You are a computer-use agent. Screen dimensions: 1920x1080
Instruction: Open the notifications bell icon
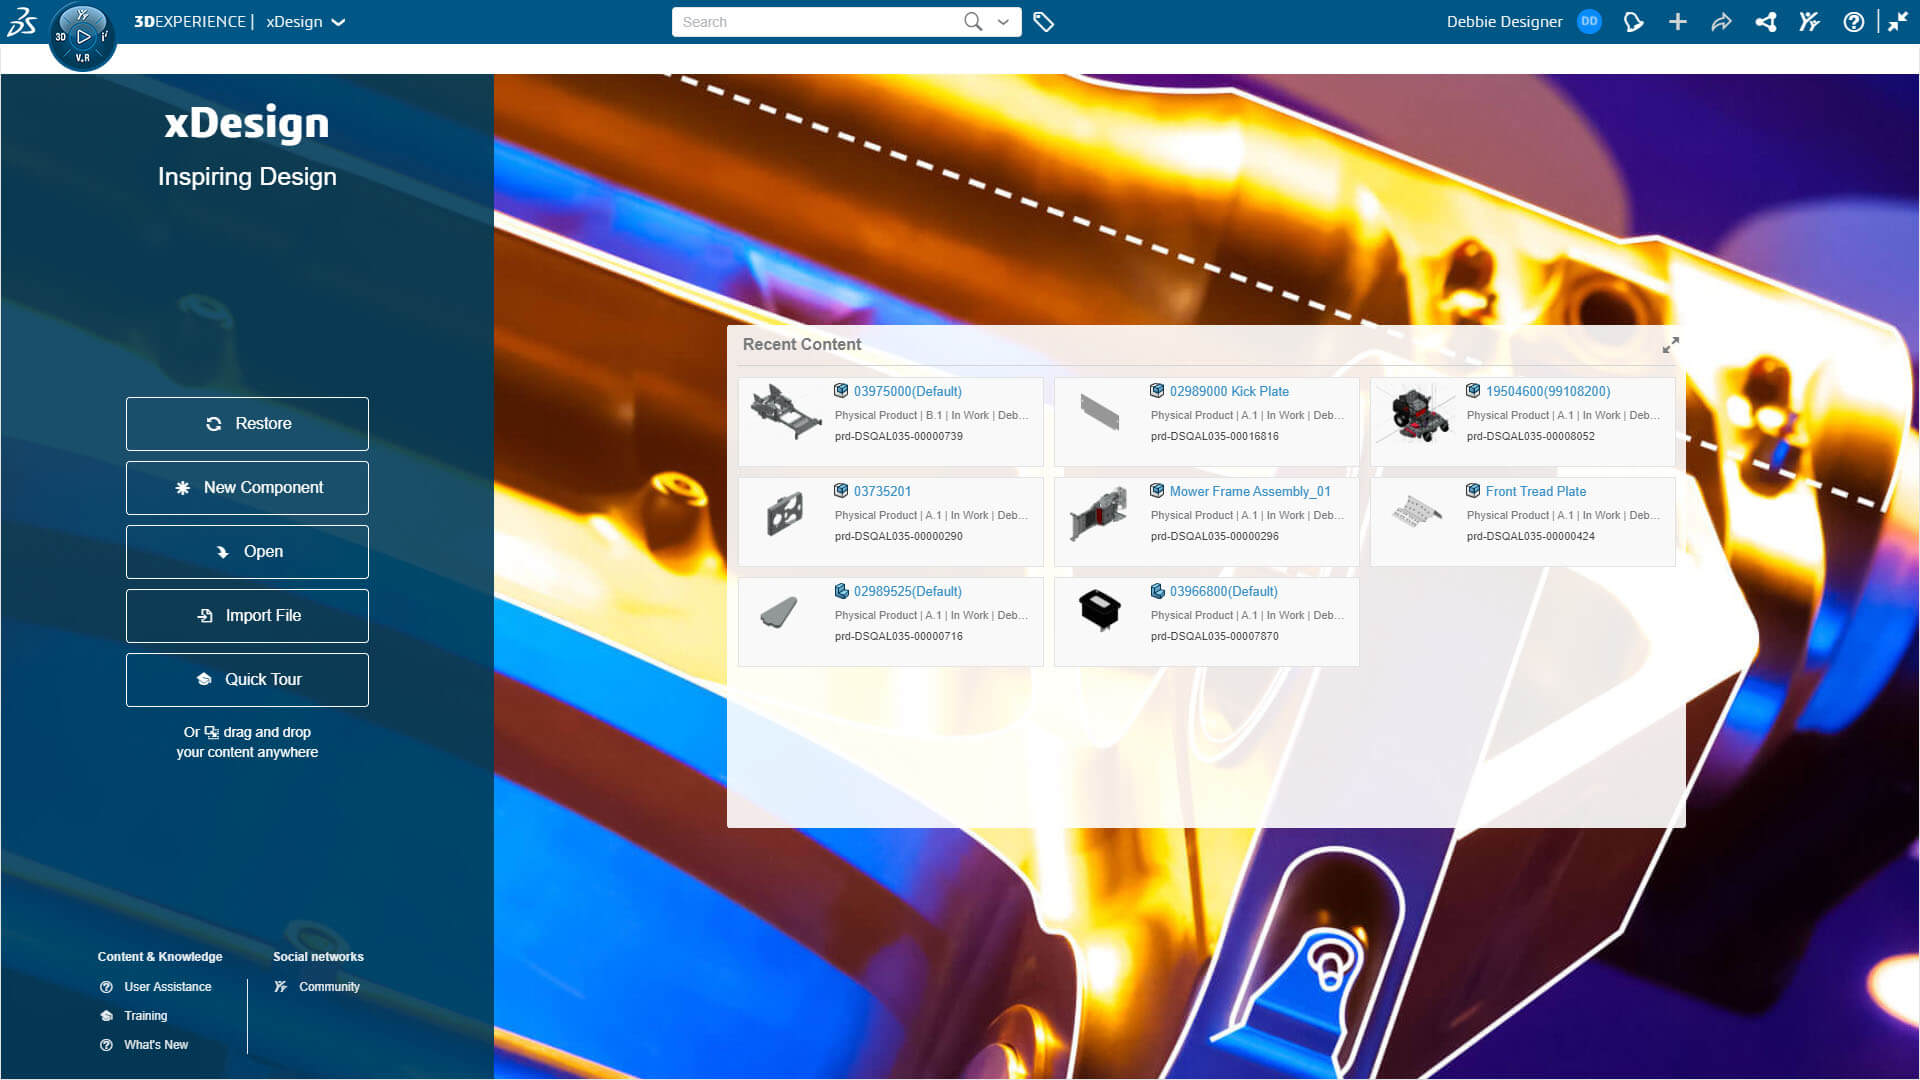[1633, 22]
